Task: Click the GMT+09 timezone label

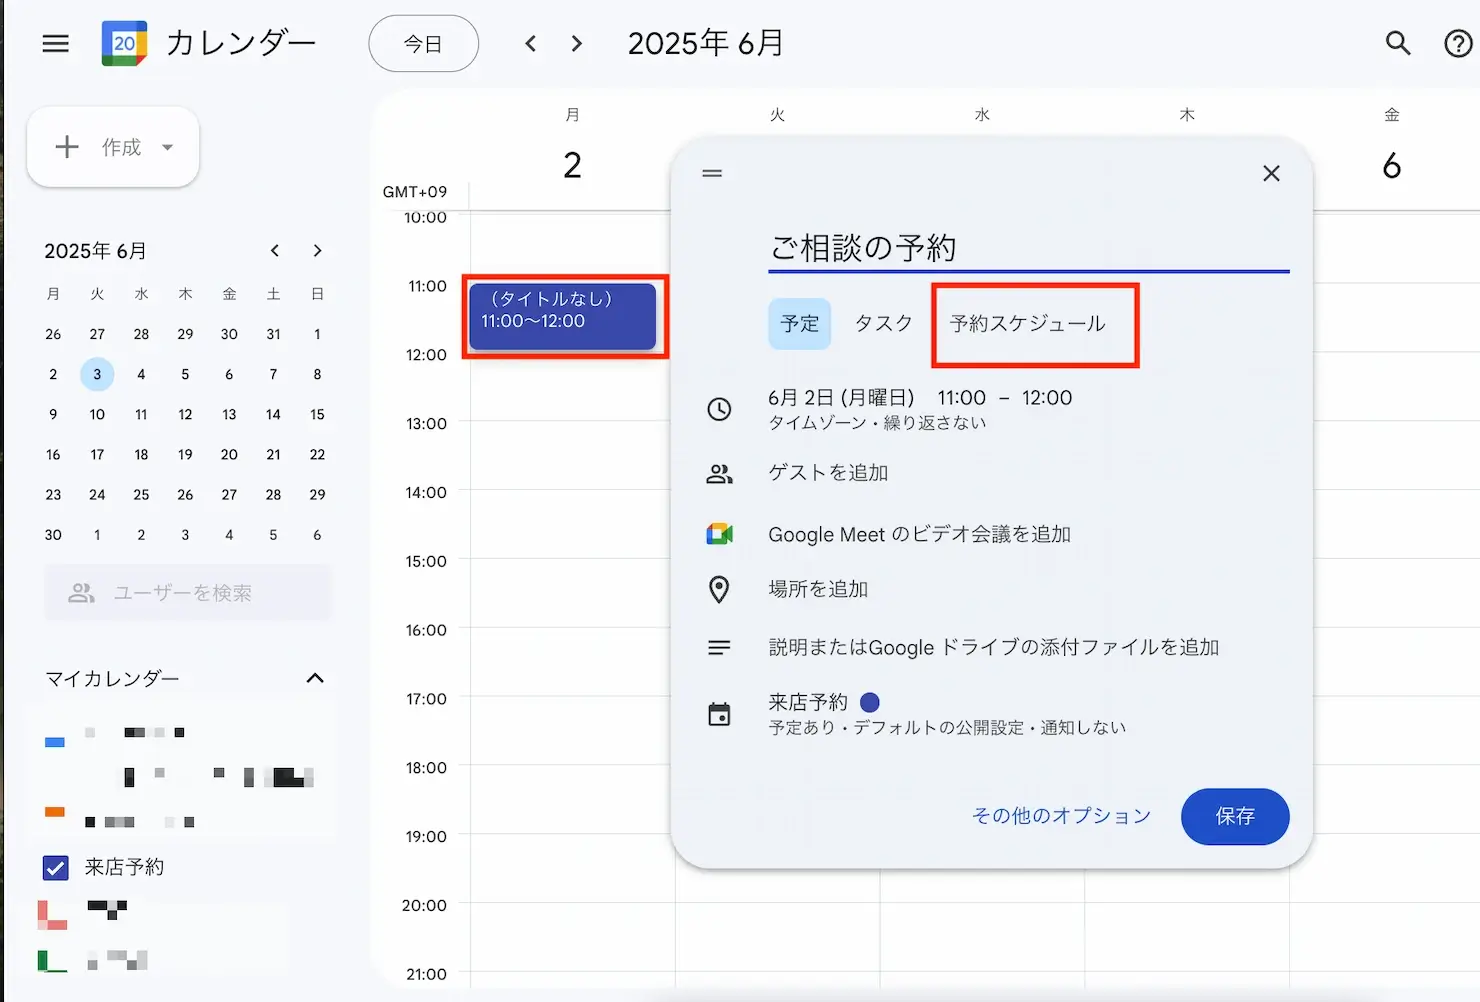Action: 415,192
